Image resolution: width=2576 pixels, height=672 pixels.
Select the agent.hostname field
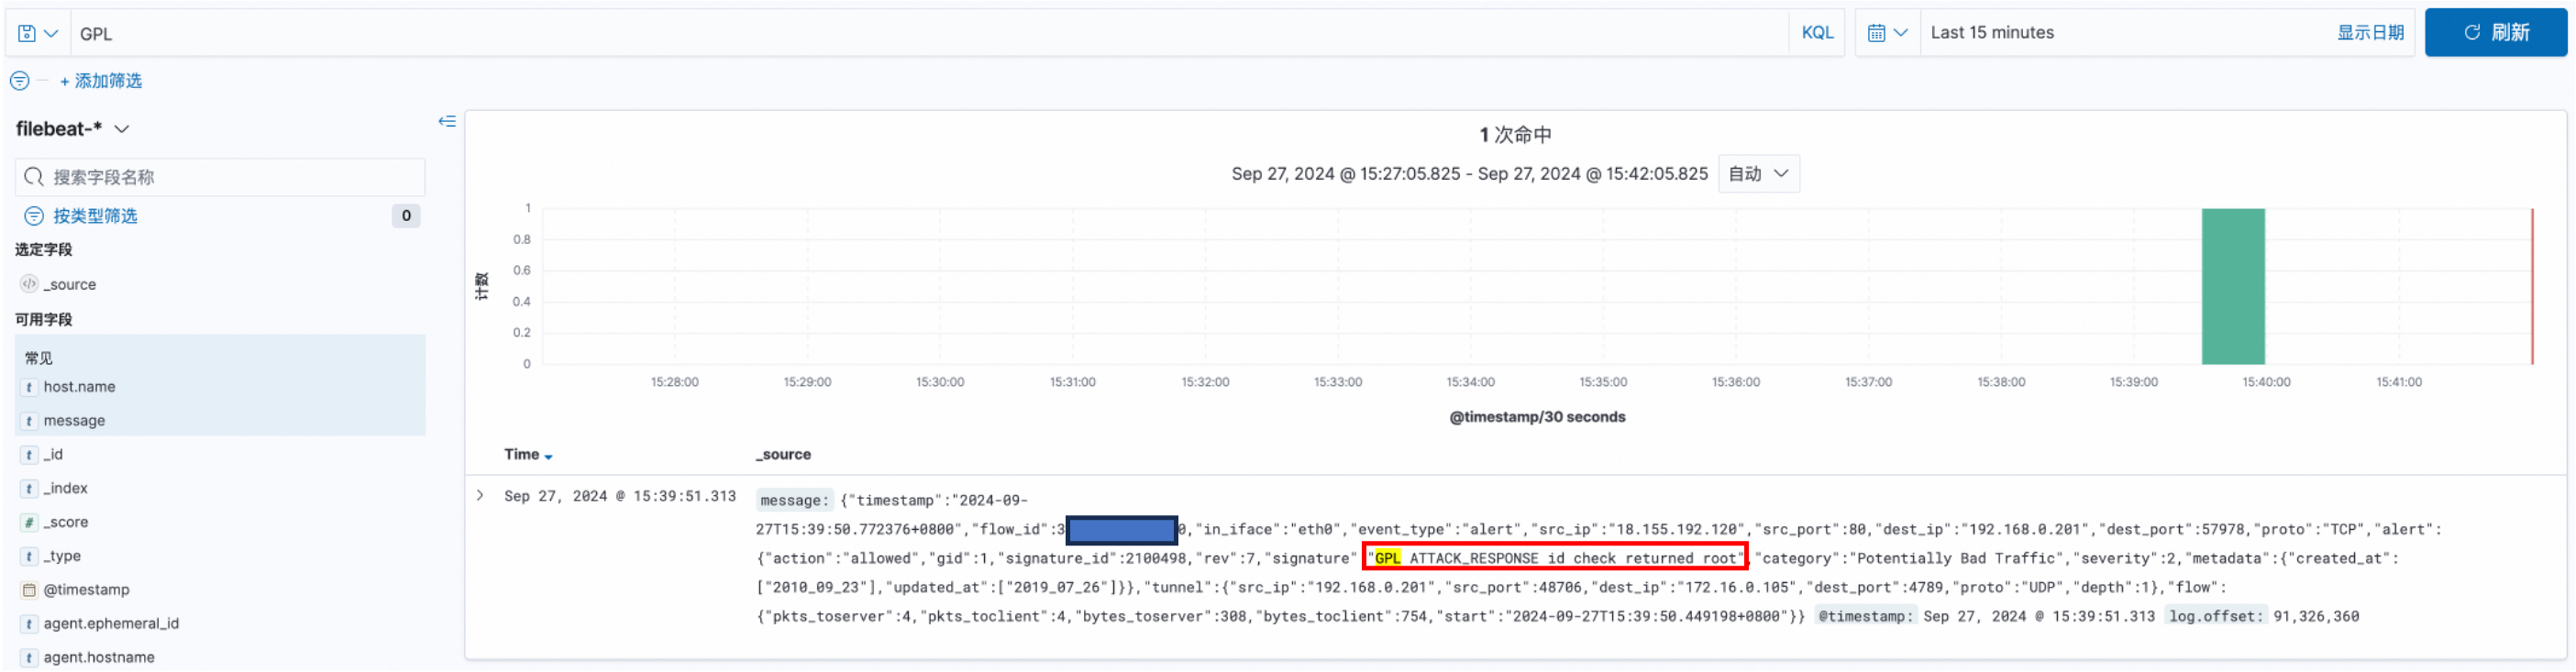click(x=99, y=658)
